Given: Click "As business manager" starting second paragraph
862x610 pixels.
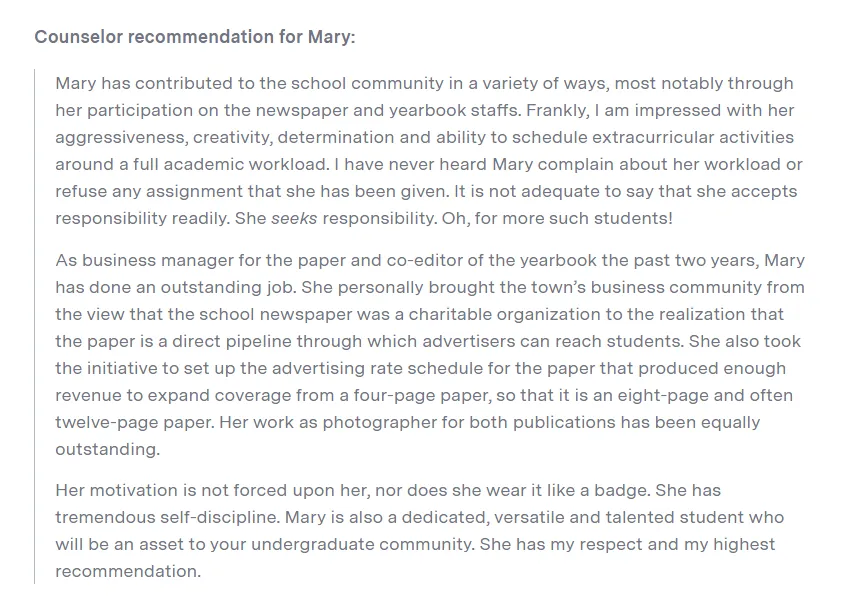Looking at the screenshot, I should coord(136,261).
